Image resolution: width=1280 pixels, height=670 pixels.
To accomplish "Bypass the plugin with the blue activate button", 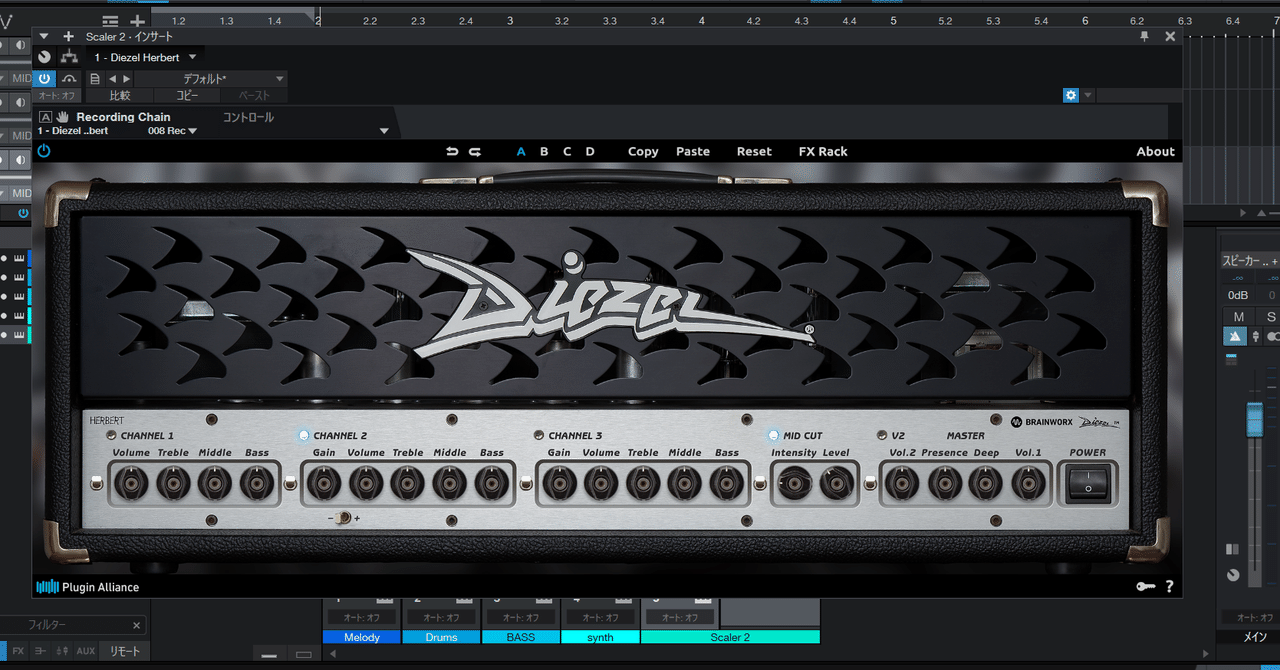I will [44, 78].
